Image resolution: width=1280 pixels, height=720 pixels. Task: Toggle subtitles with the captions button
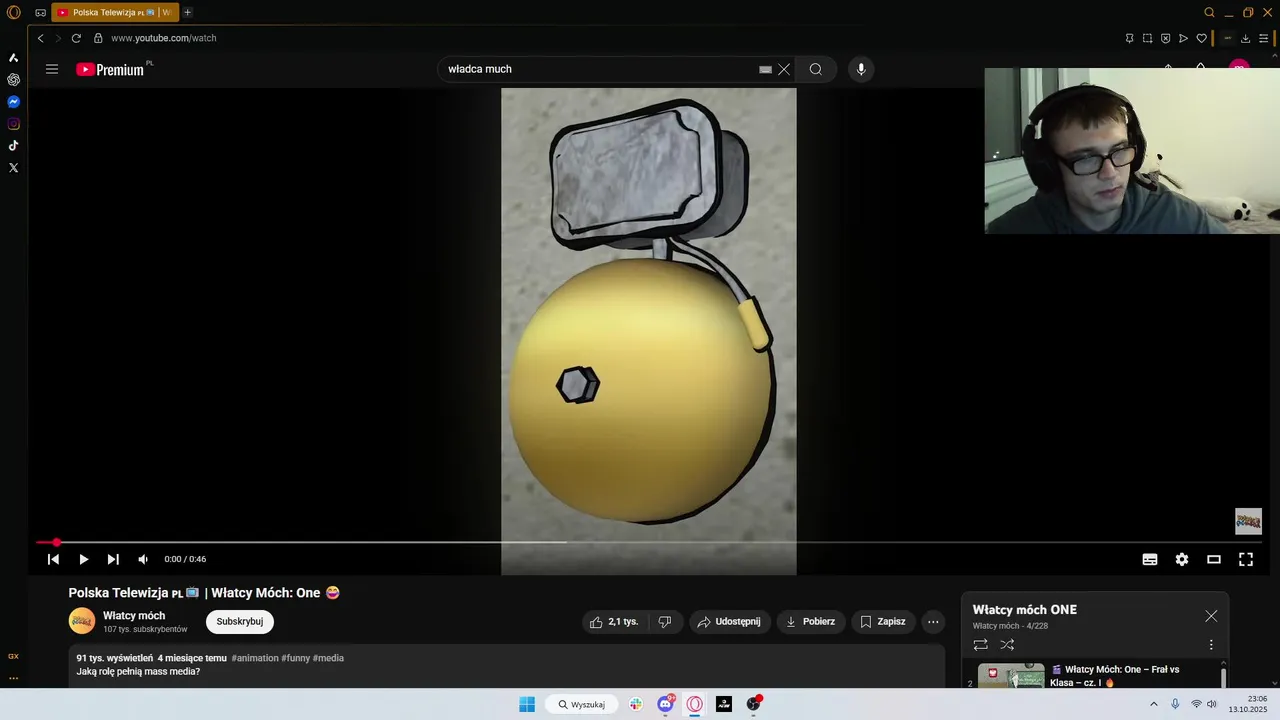tap(1150, 559)
